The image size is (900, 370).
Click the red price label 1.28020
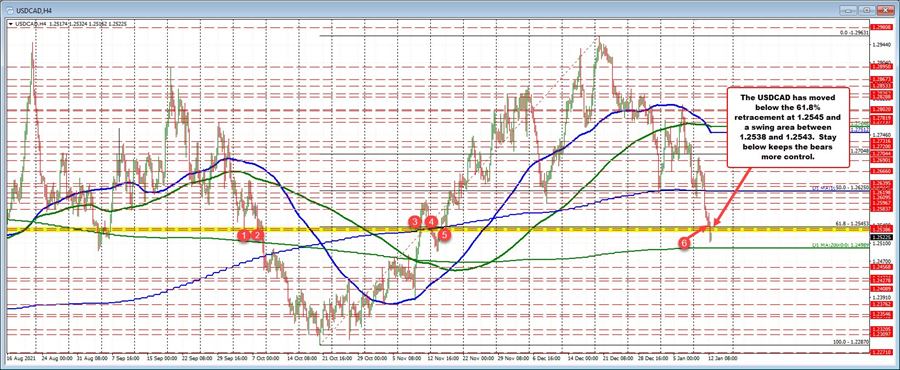coord(883,109)
